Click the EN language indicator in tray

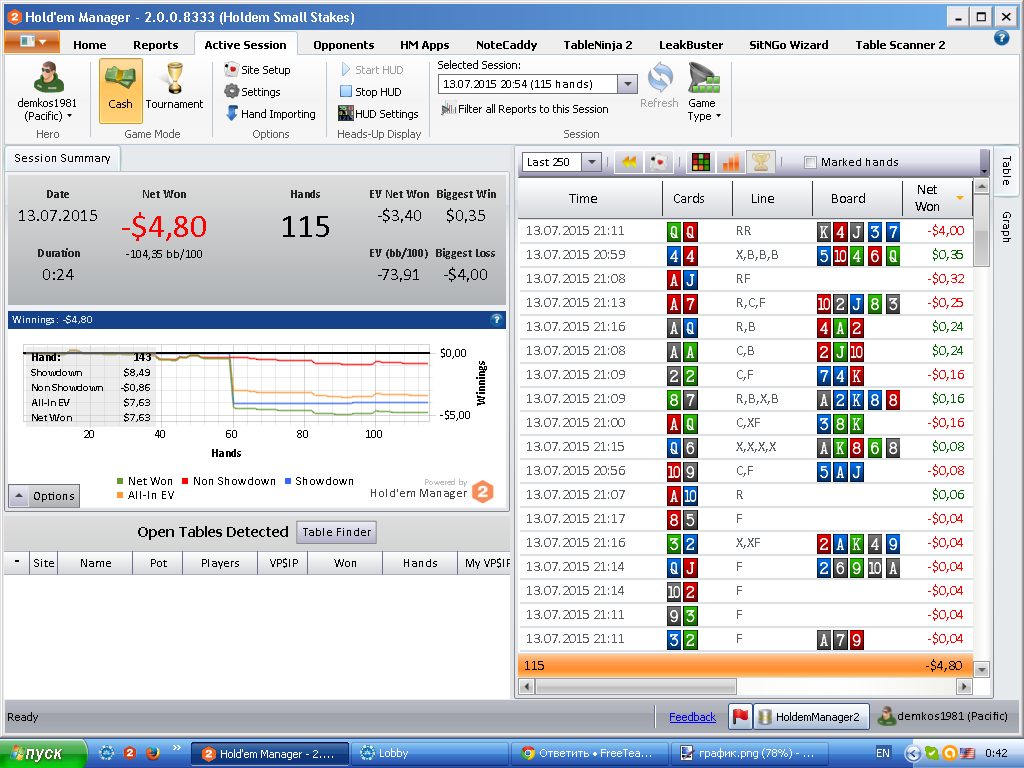pyautogui.click(x=882, y=754)
